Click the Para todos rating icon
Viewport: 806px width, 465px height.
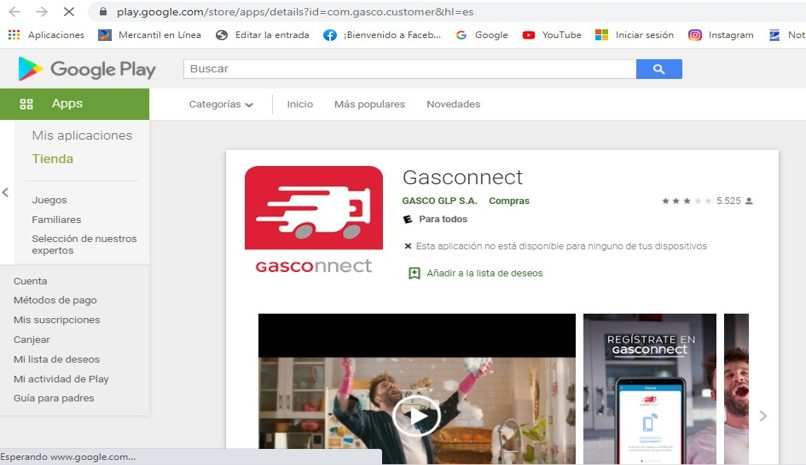pyautogui.click(x=408, y=219)
